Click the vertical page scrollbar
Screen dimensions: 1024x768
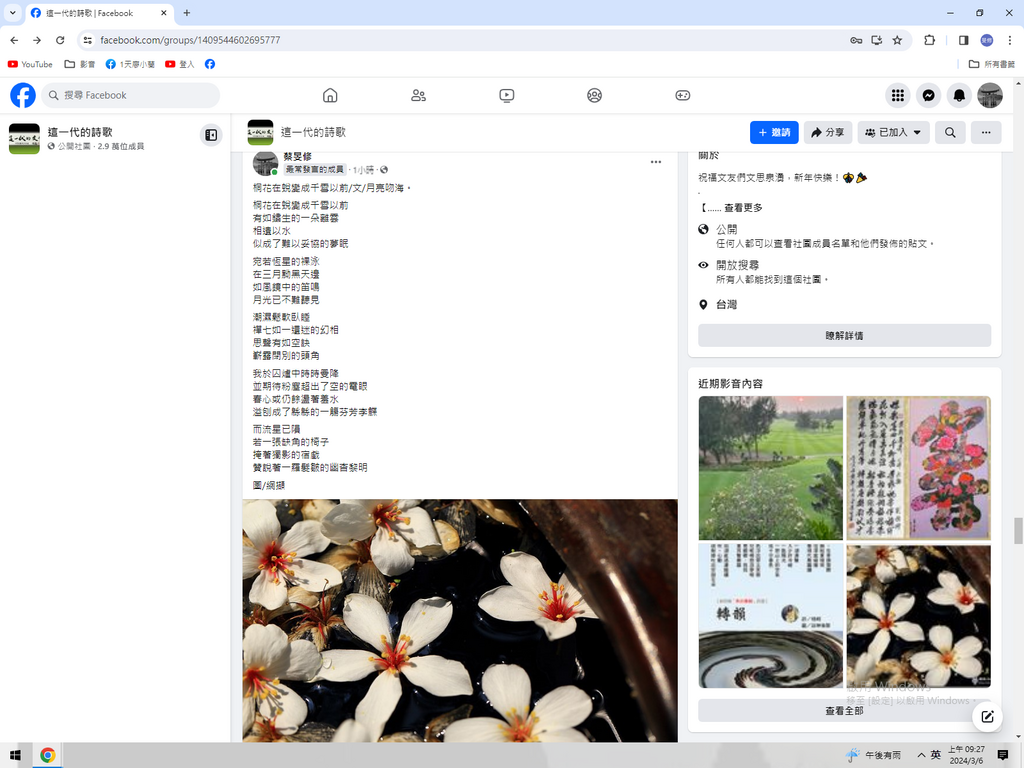[1018, 530]
